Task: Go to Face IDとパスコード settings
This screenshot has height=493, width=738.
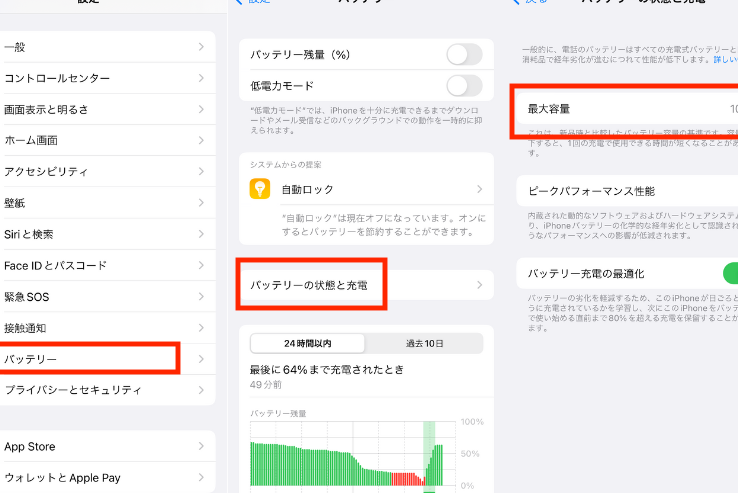Action: click(x=100, y=265)
